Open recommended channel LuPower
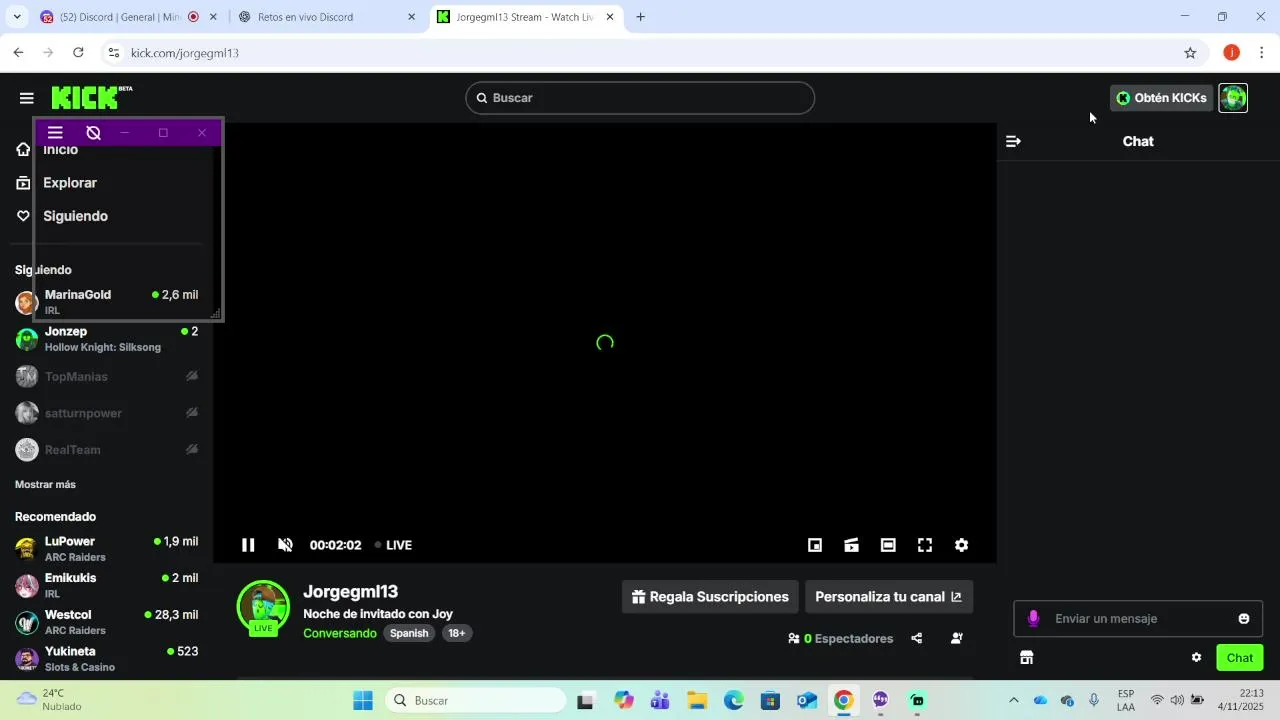Image resolution: width=1280 pixels, height=720 pixels. (x=106, y=549)
